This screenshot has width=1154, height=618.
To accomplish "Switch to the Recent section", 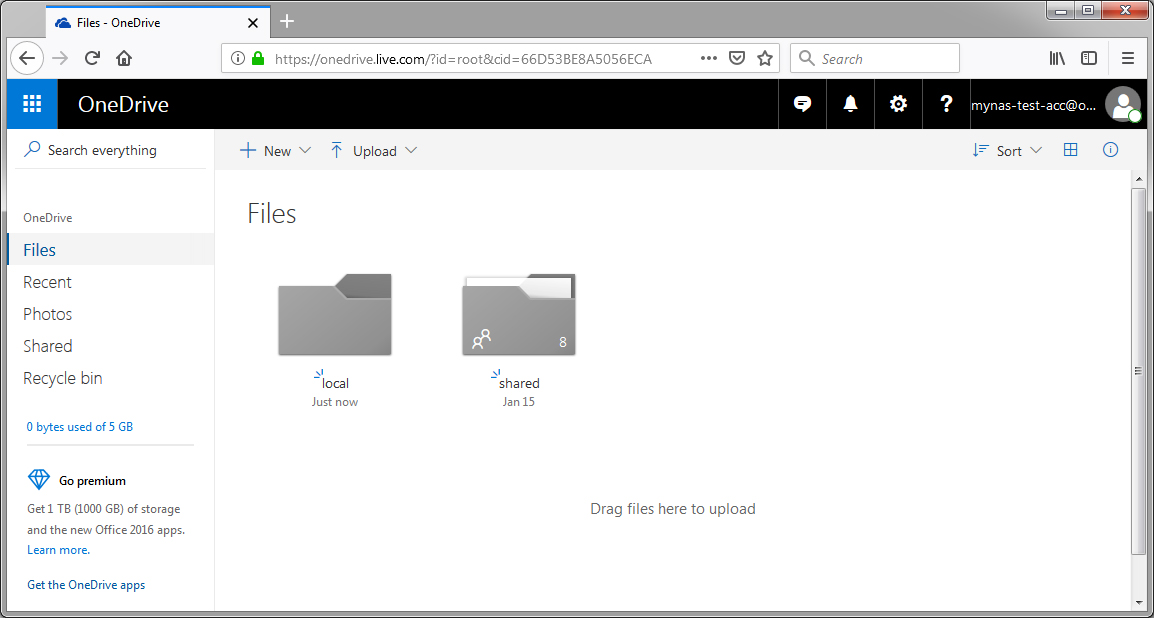I will 46,281.
